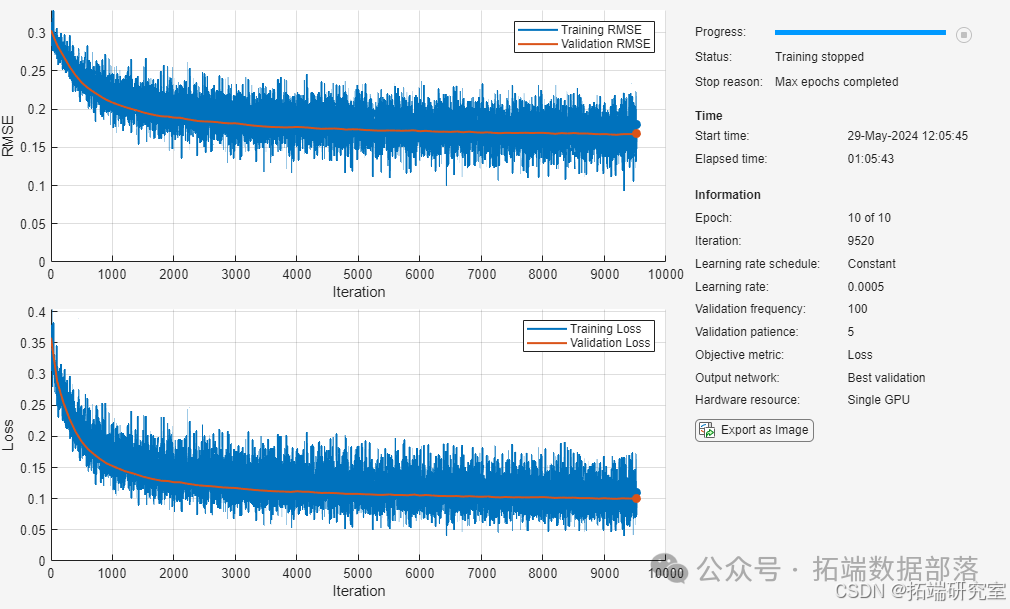1010x609 pixels.
Task: Select the Validation RMSE legend entry
Action: 584,44
